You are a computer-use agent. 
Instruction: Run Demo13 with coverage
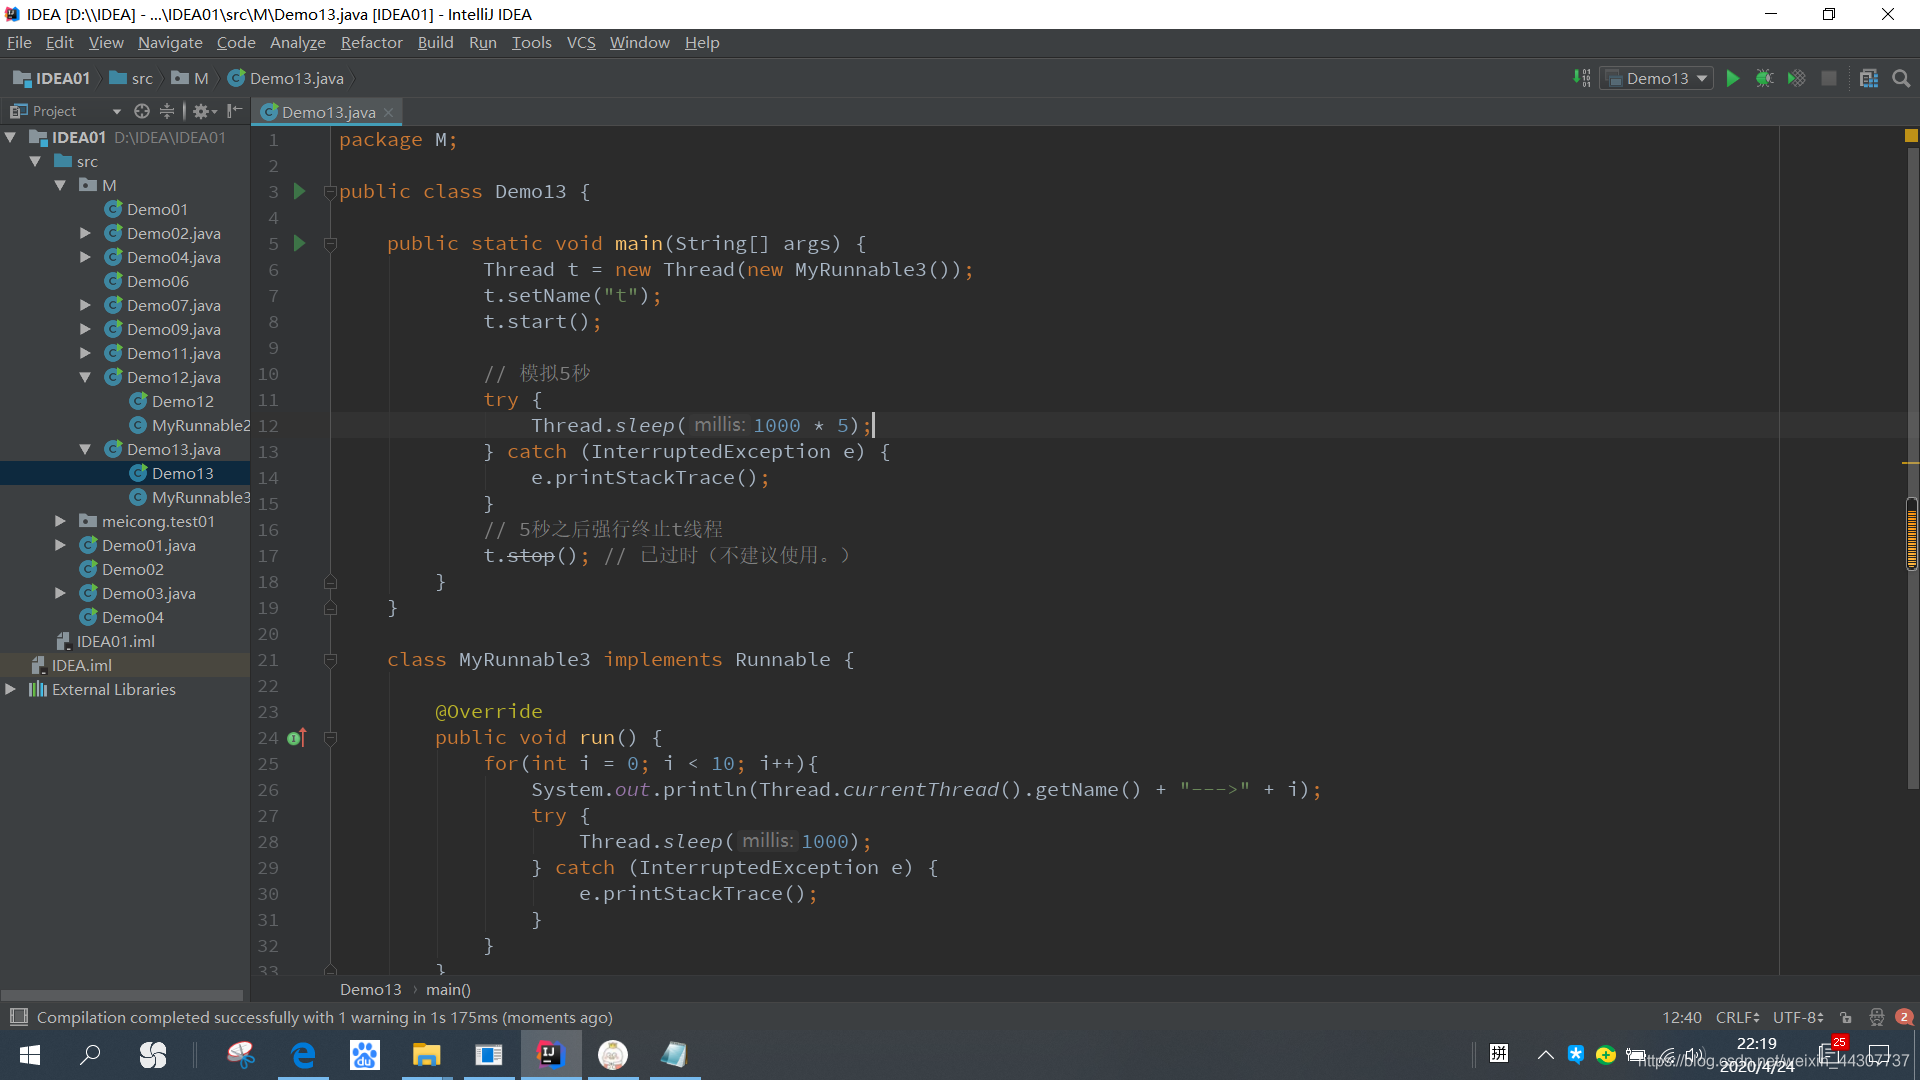tap(1797, 78)
